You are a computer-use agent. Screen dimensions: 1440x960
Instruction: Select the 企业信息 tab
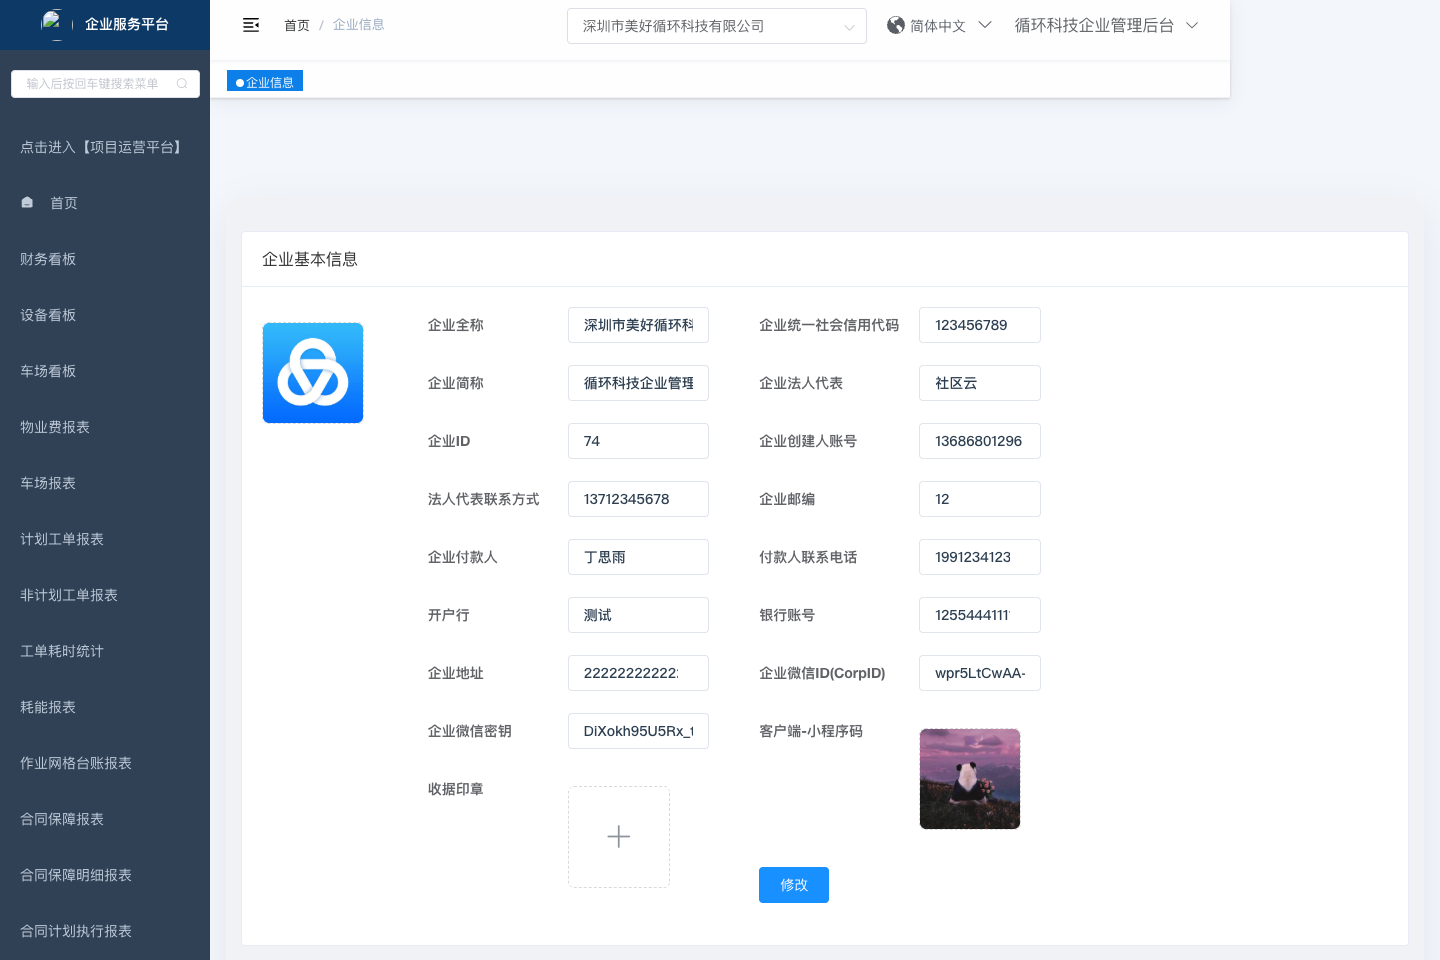click(265, 82)
